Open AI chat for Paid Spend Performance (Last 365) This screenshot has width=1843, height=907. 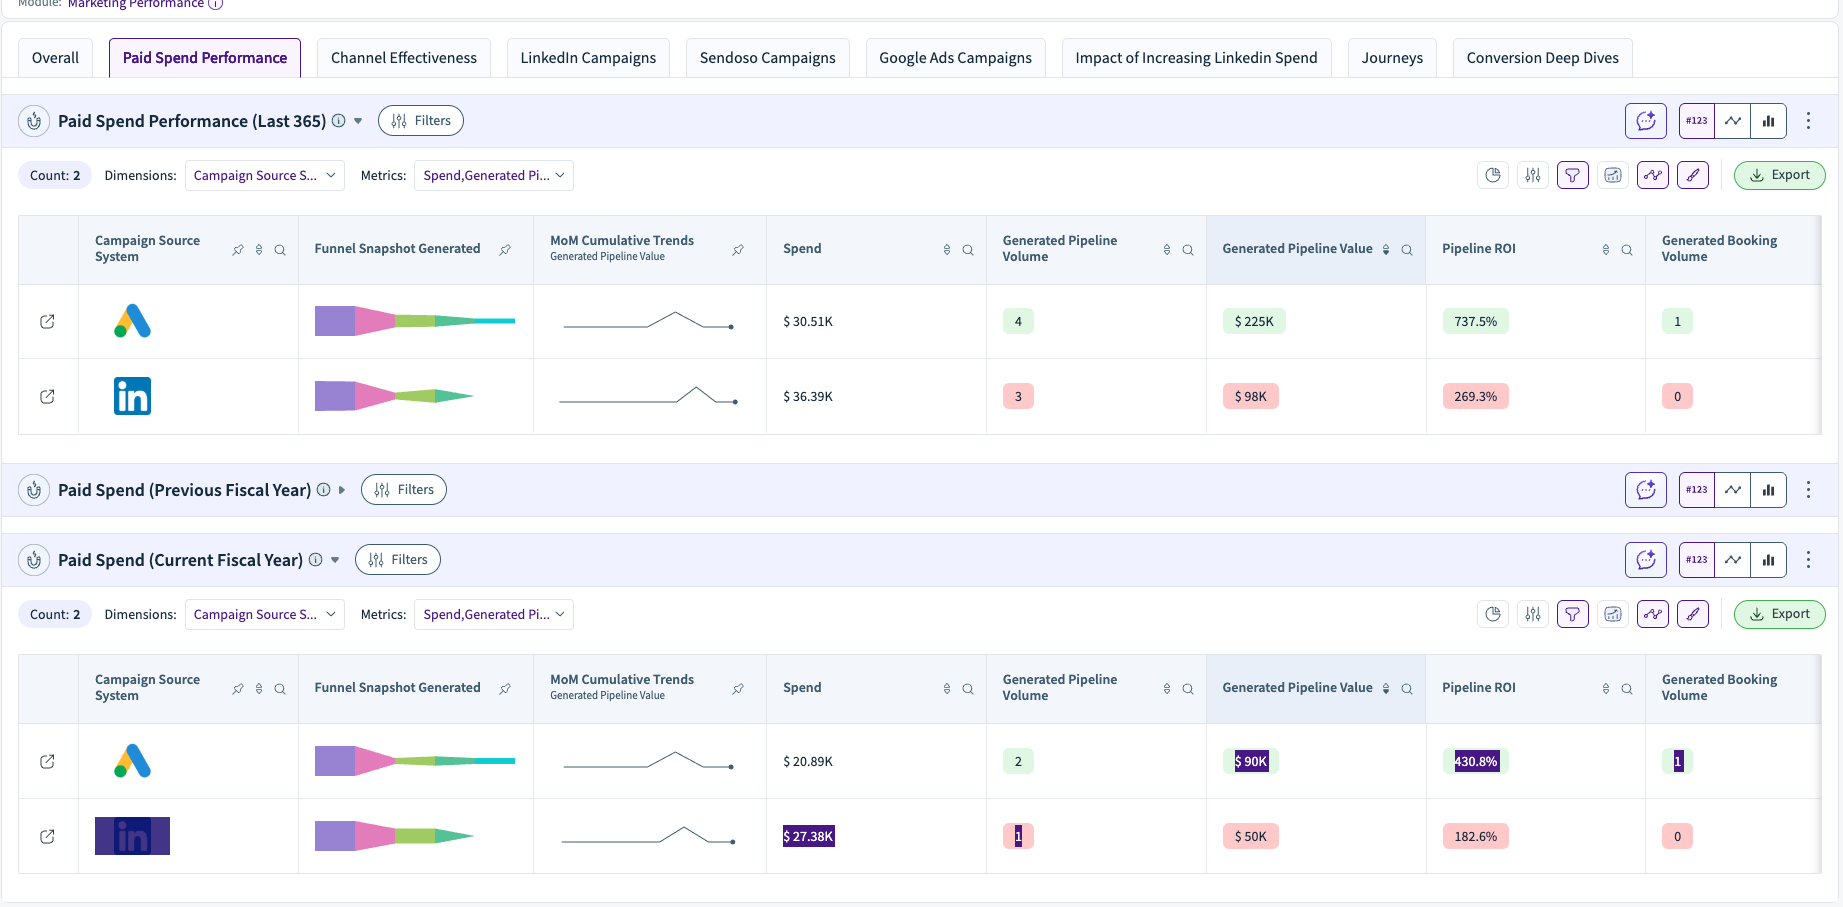(1645, 121)
